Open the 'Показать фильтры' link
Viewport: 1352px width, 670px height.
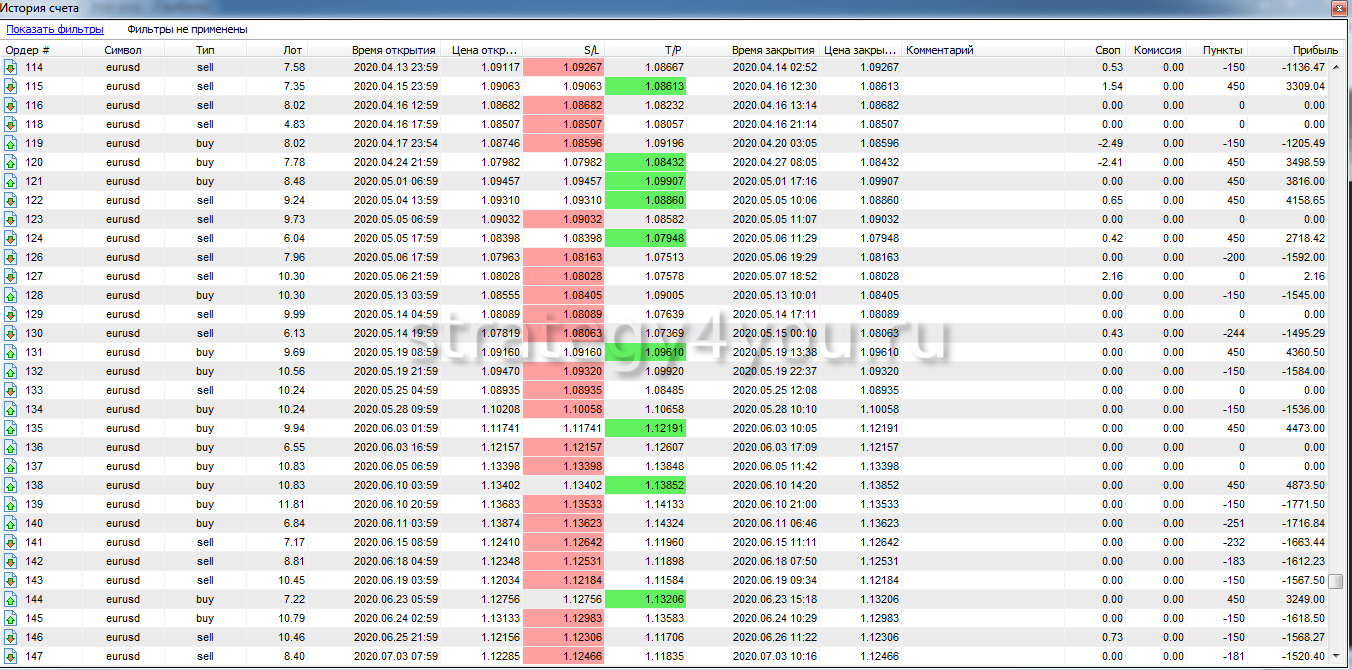click(x=55, y=29)
